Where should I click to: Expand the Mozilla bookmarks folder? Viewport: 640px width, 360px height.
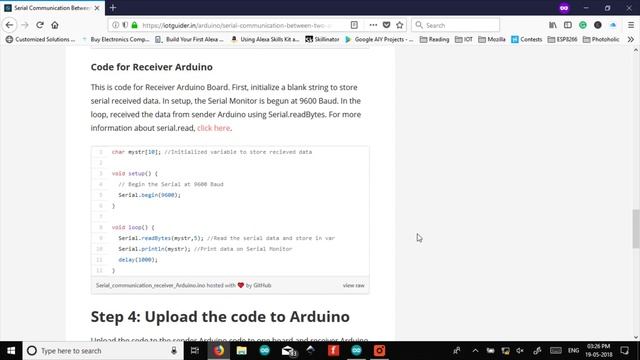[492, 39]
